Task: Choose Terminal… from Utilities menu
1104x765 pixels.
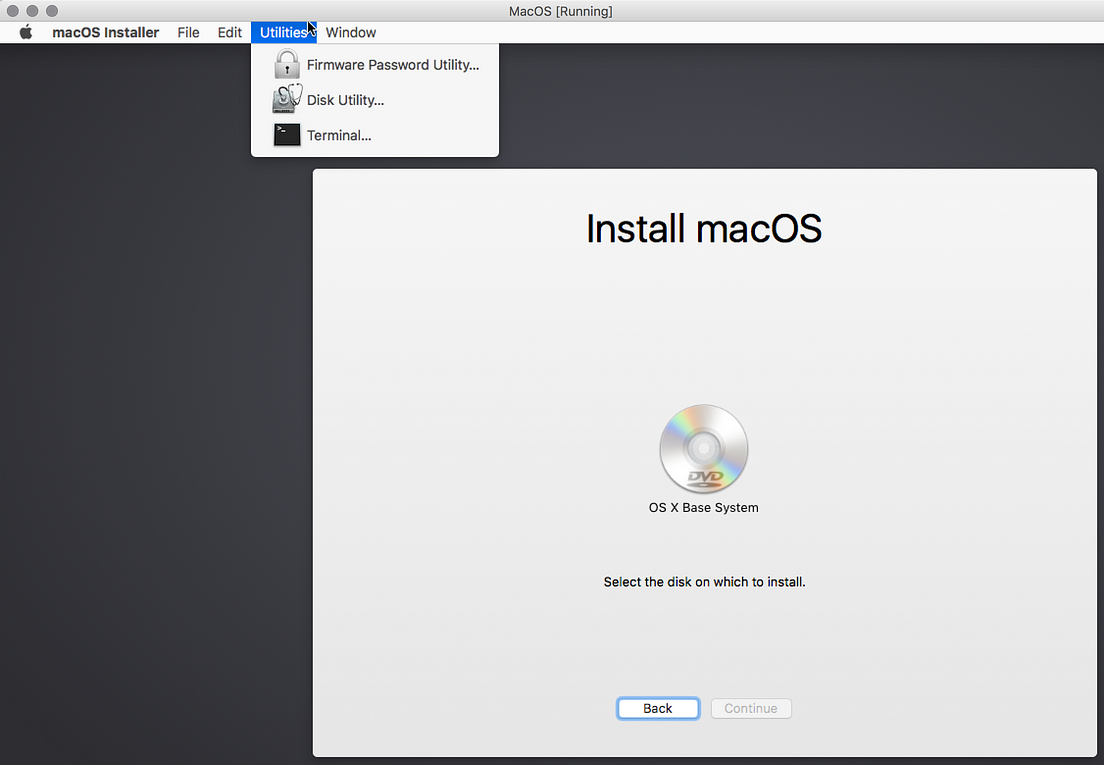Action: tap(375, 135)
